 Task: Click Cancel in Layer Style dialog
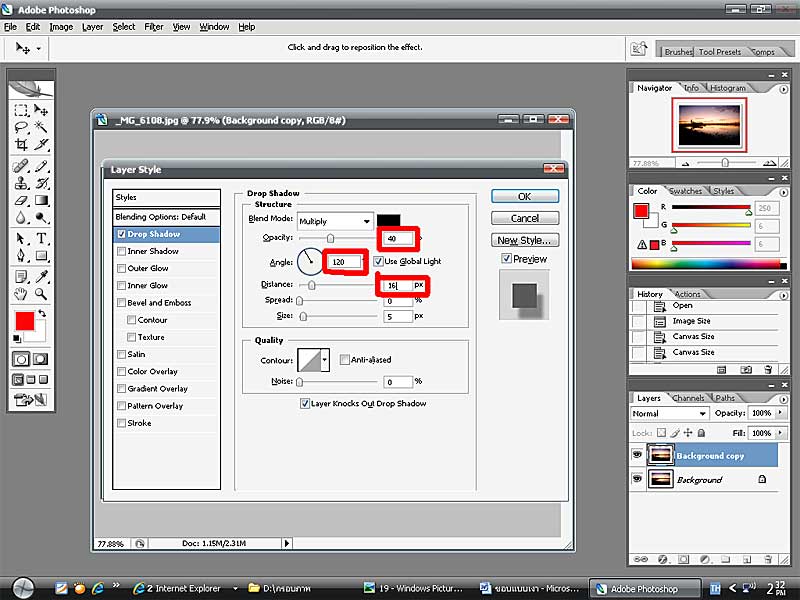click(525, 218)
